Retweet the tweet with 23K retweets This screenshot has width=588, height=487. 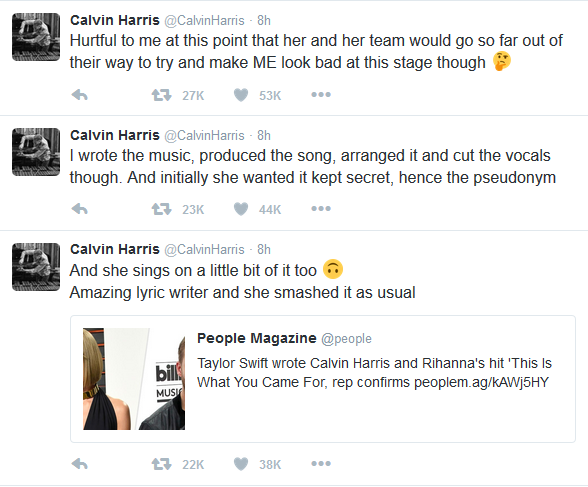tap(162, 209)
